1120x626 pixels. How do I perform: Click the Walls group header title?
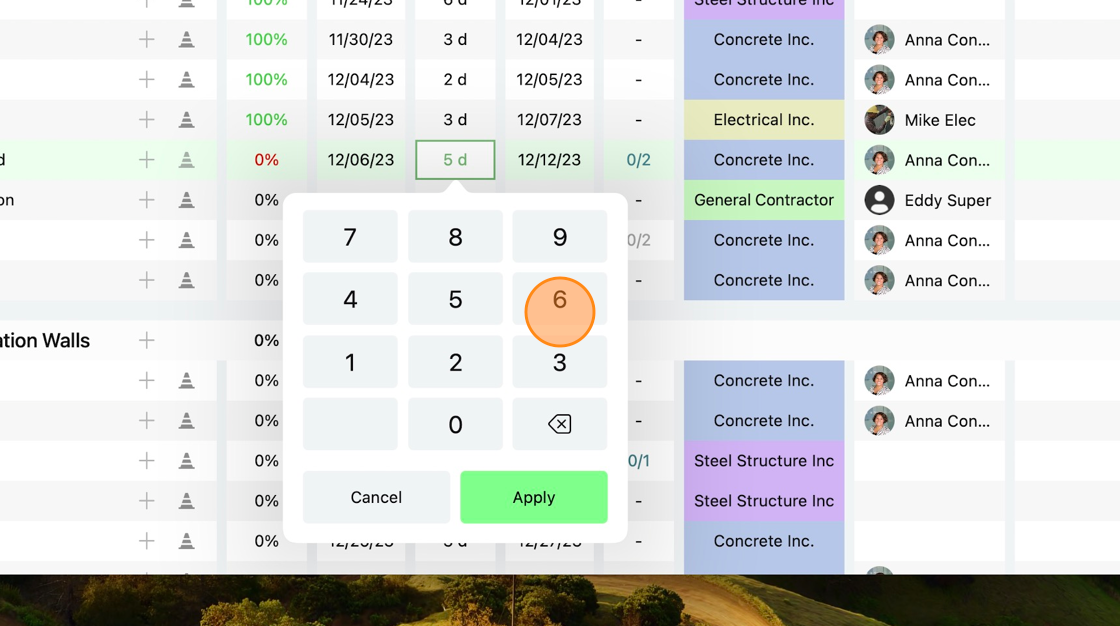tap(45, 340)
